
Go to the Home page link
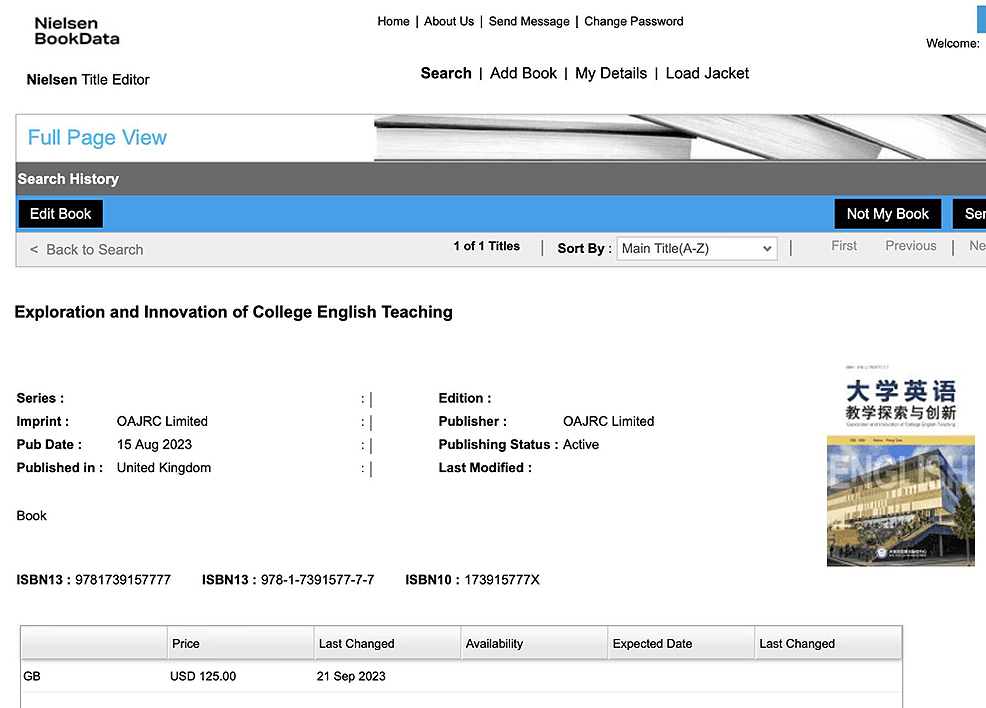click(393, 21)
